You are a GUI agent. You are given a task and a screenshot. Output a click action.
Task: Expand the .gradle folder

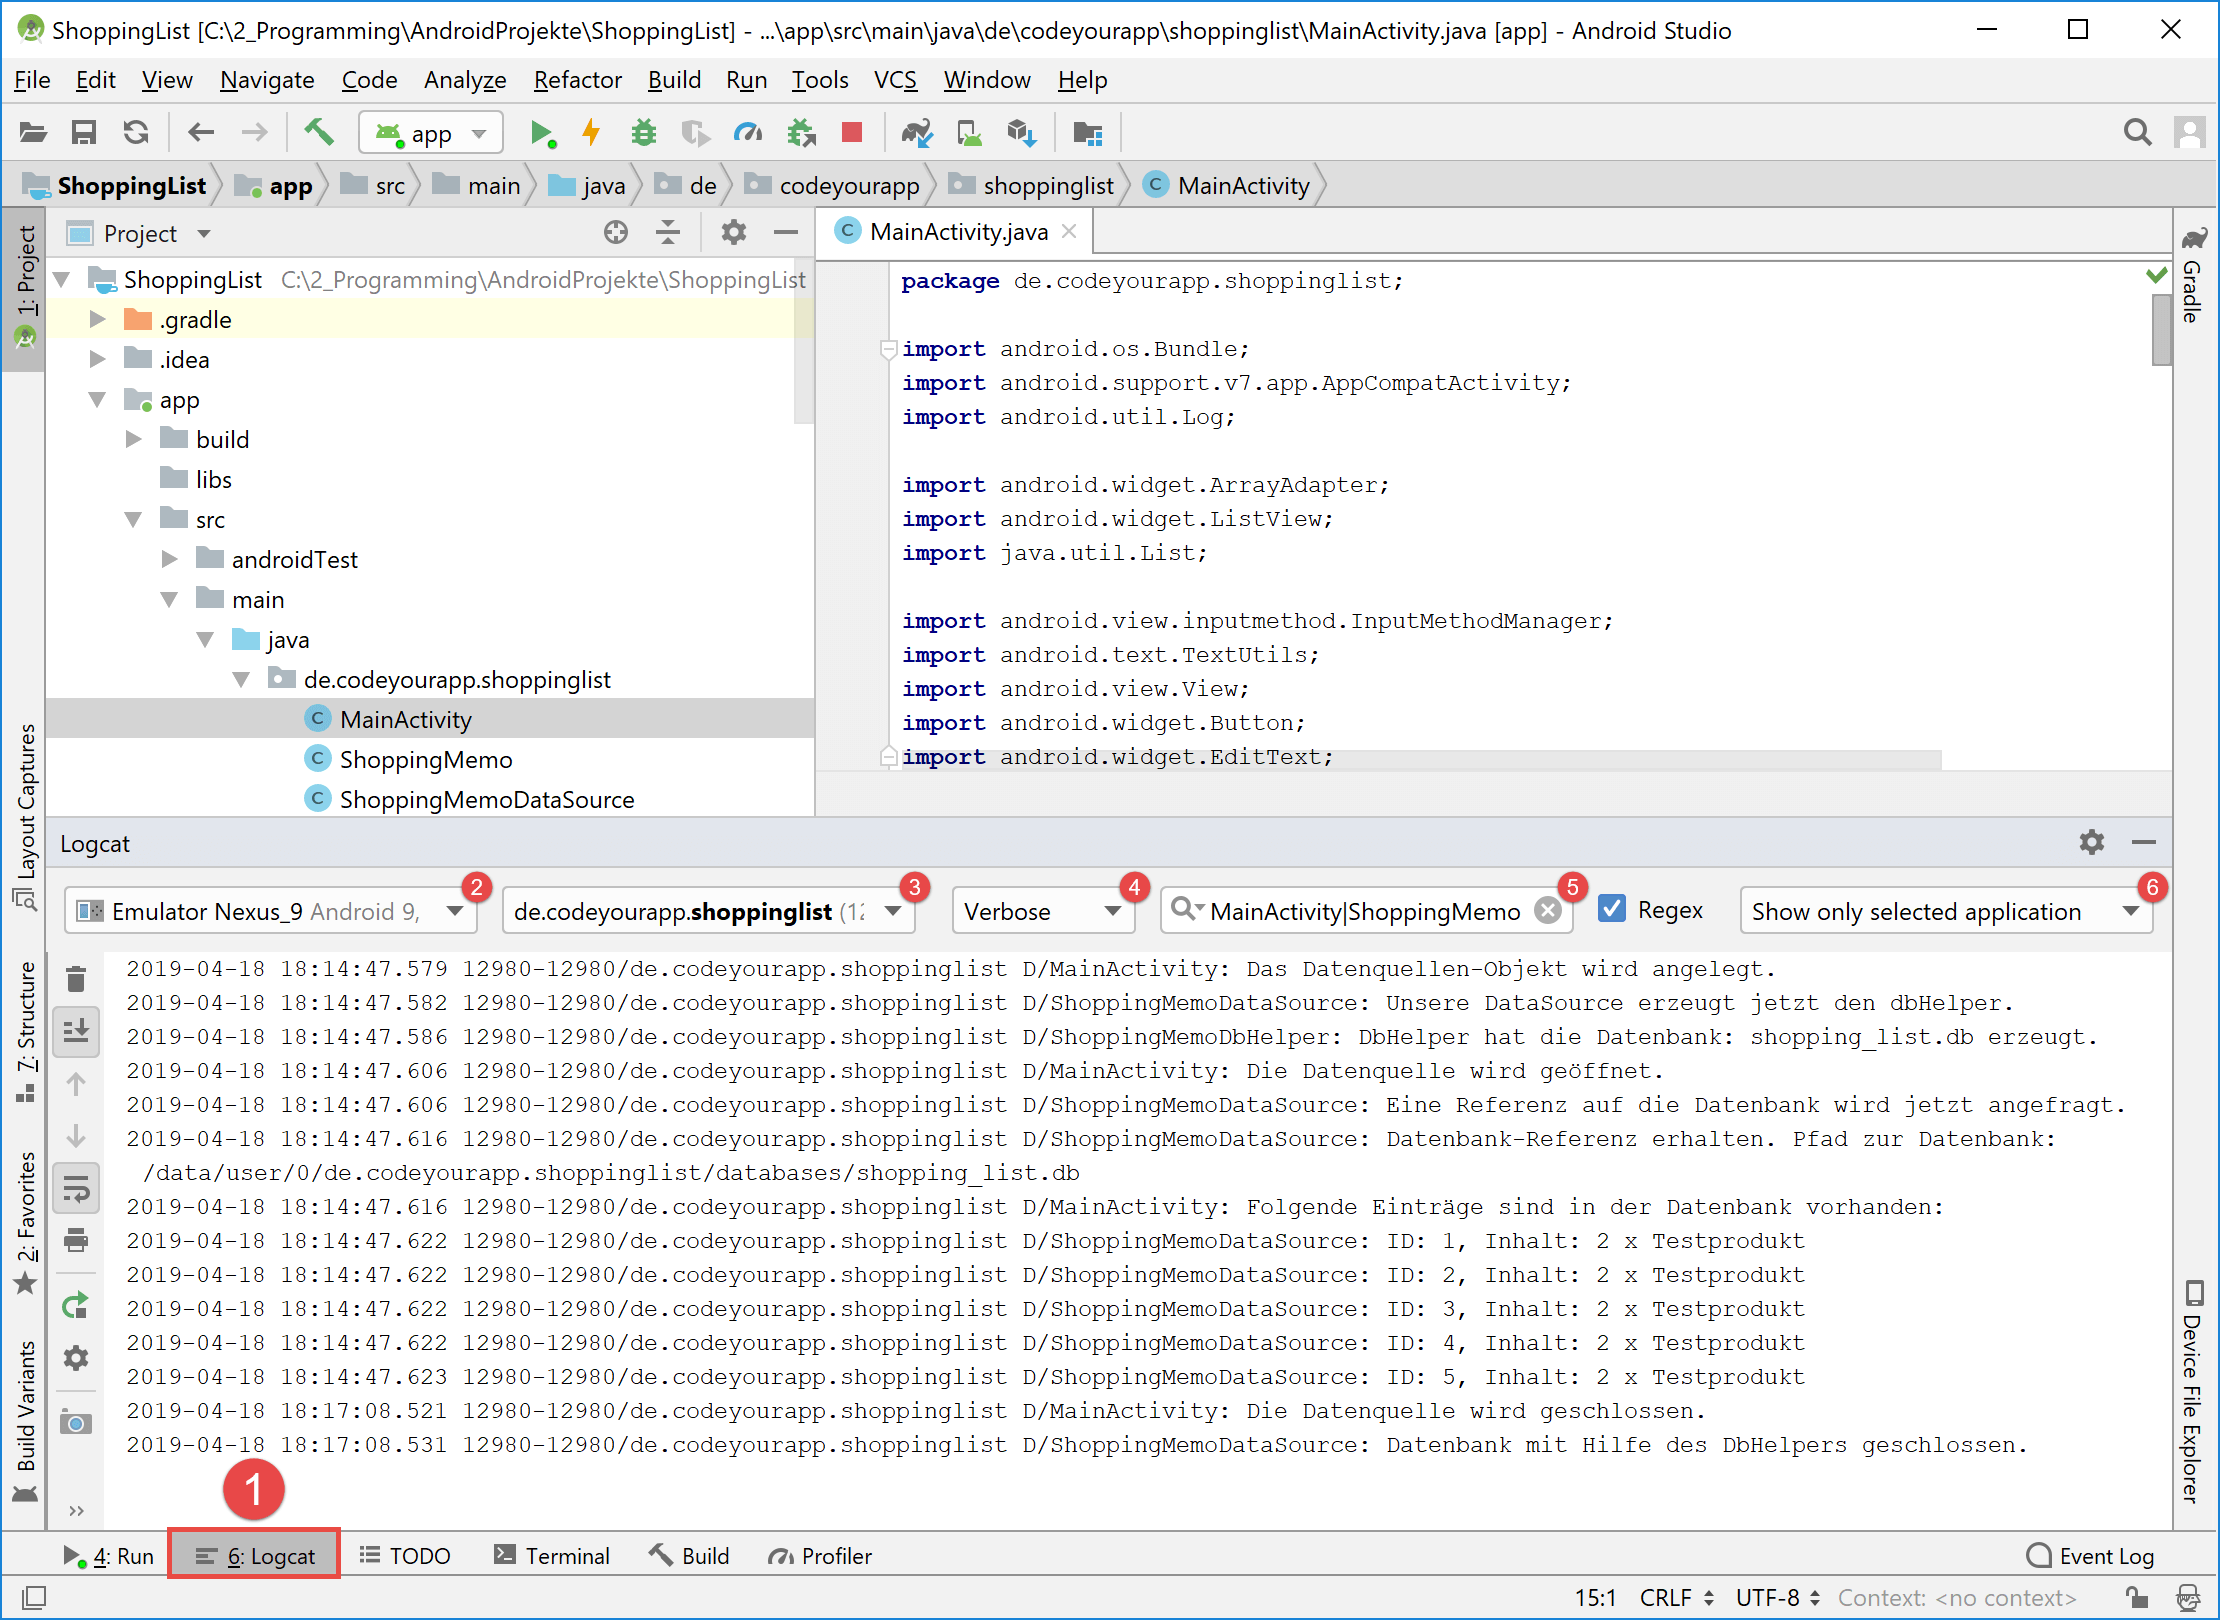point(97,319)
